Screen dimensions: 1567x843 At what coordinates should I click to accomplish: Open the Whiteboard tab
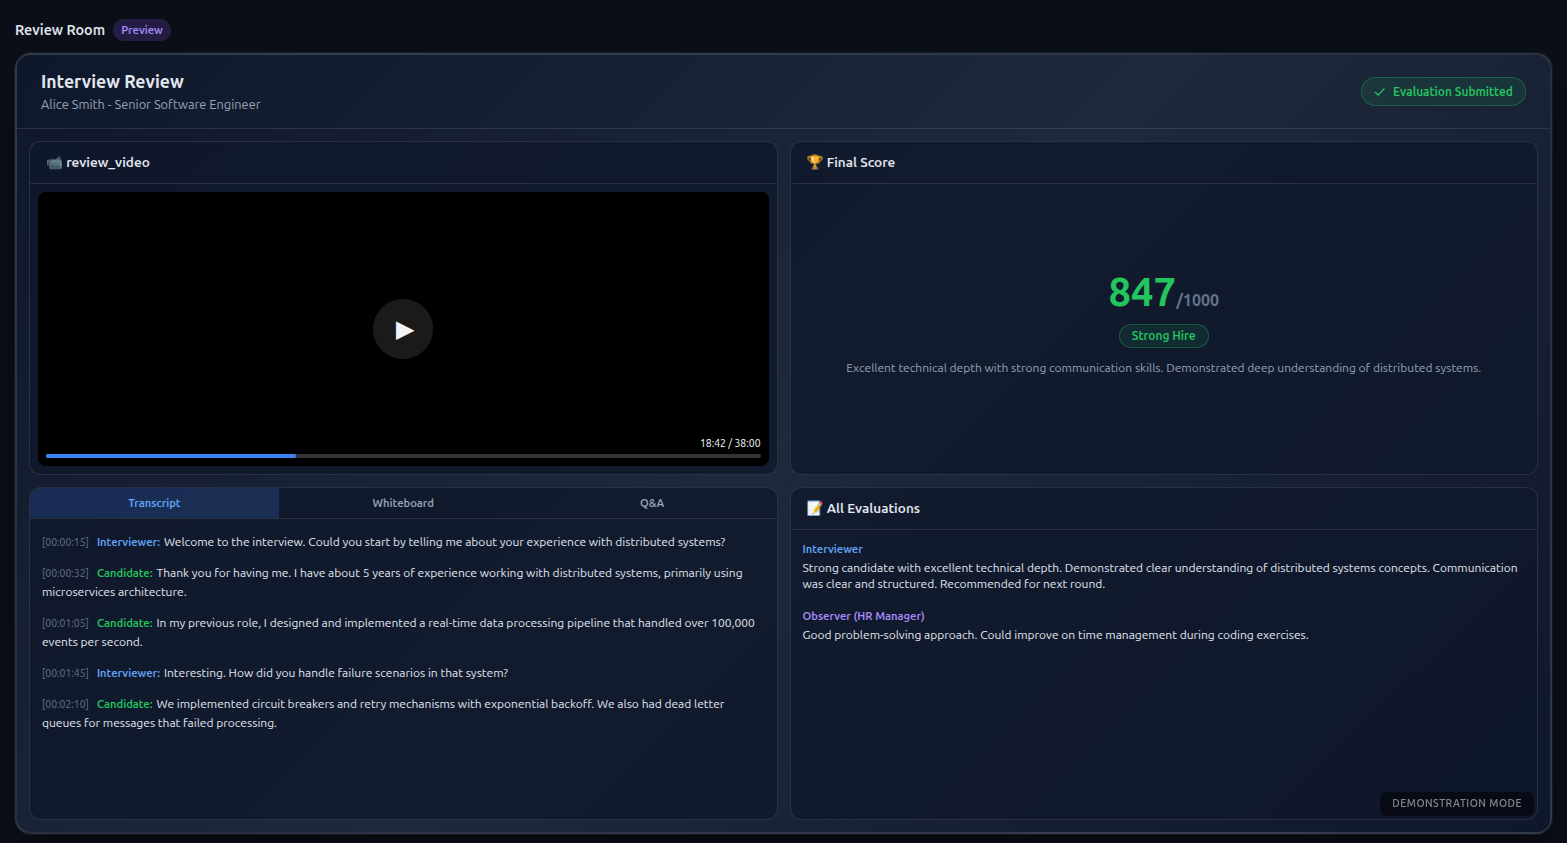[403, 503]
